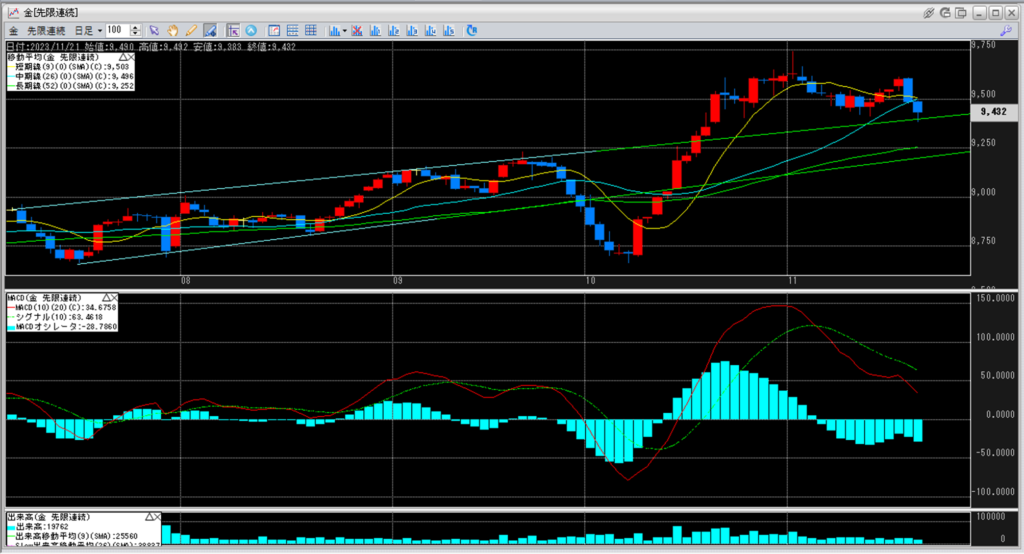Click the delete indicator red-X chart icon
1024x554 pixels.
pyautogui.click(x=357, y=31)
